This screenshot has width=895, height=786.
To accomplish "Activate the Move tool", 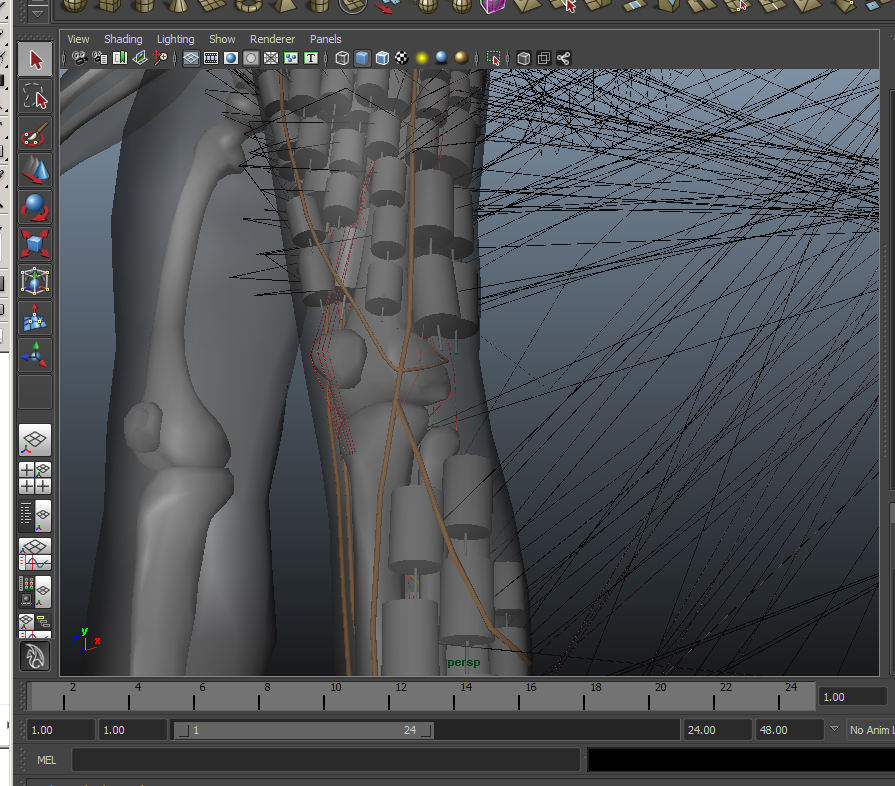I will click(x=36, y=171).
